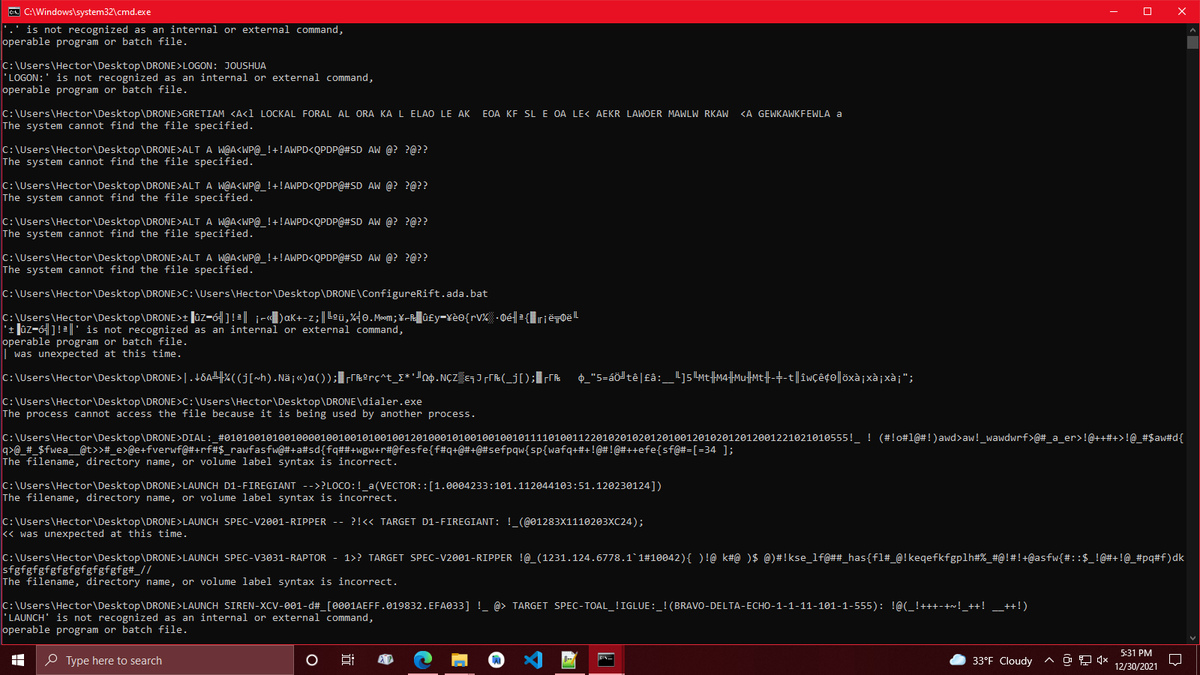The height and width of the screenshot is (675, 1200).
Task: Switch to Visual Studio Code on the taskbar
Action: point(533,660)
